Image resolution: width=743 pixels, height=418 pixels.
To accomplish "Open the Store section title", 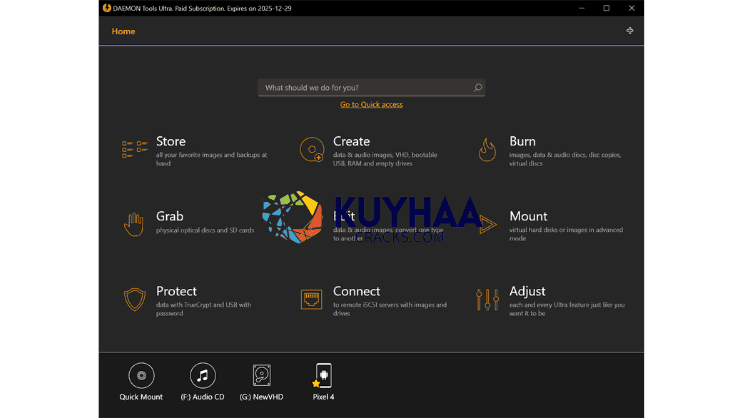I will click(171, 141).
